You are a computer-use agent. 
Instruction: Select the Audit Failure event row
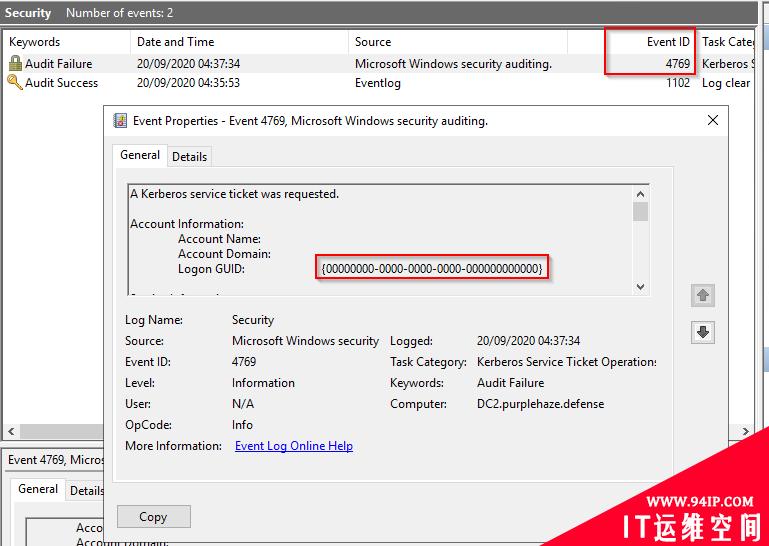379,63
